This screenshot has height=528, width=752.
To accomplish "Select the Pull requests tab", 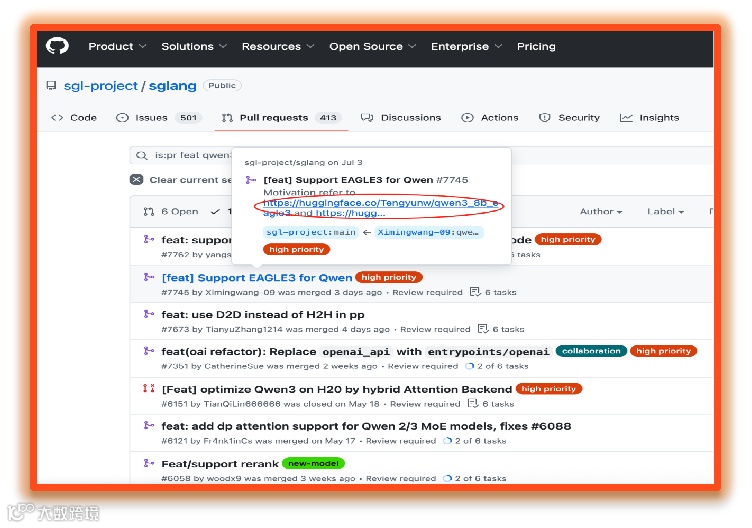I will pos(282,117).
